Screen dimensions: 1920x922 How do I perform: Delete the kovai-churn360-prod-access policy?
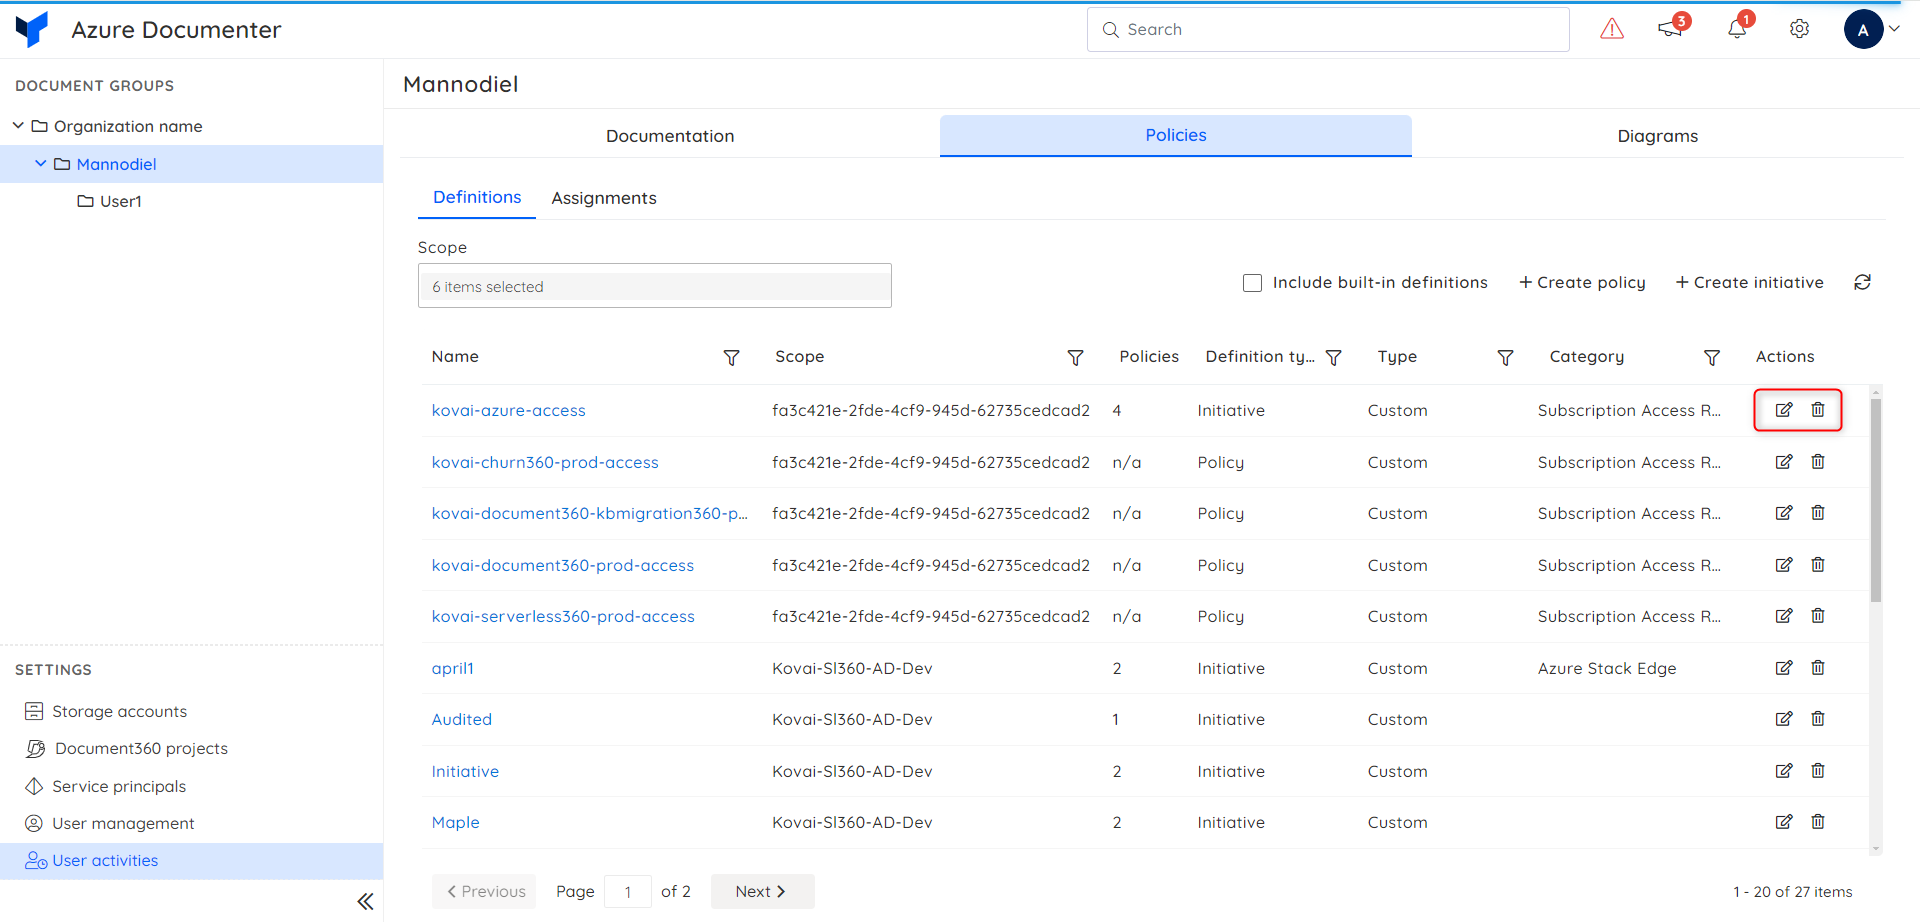(x=1818, y=462)
